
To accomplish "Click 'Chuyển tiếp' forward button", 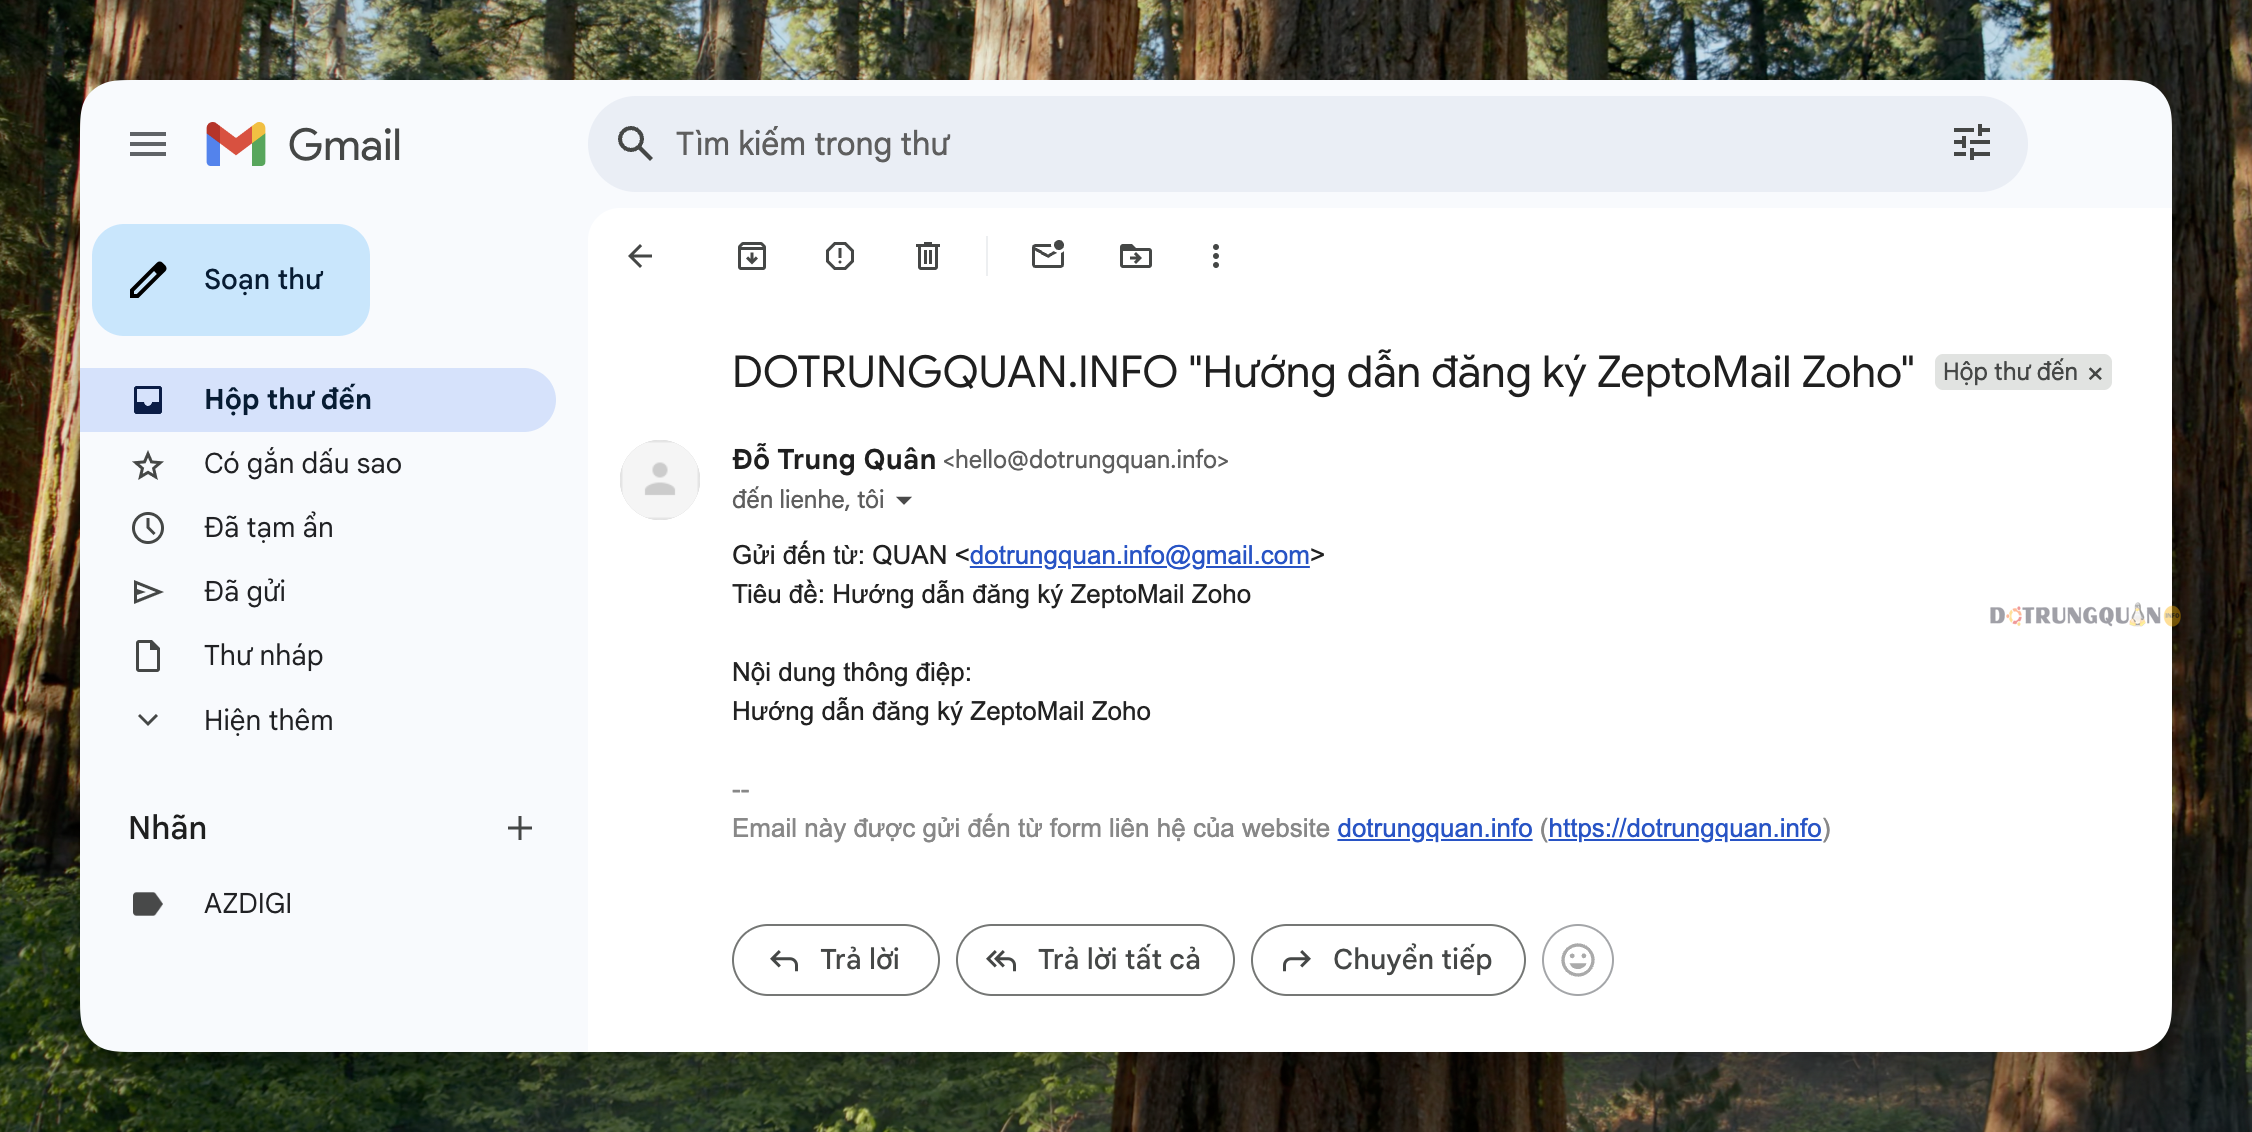I will coord(1388,960).
